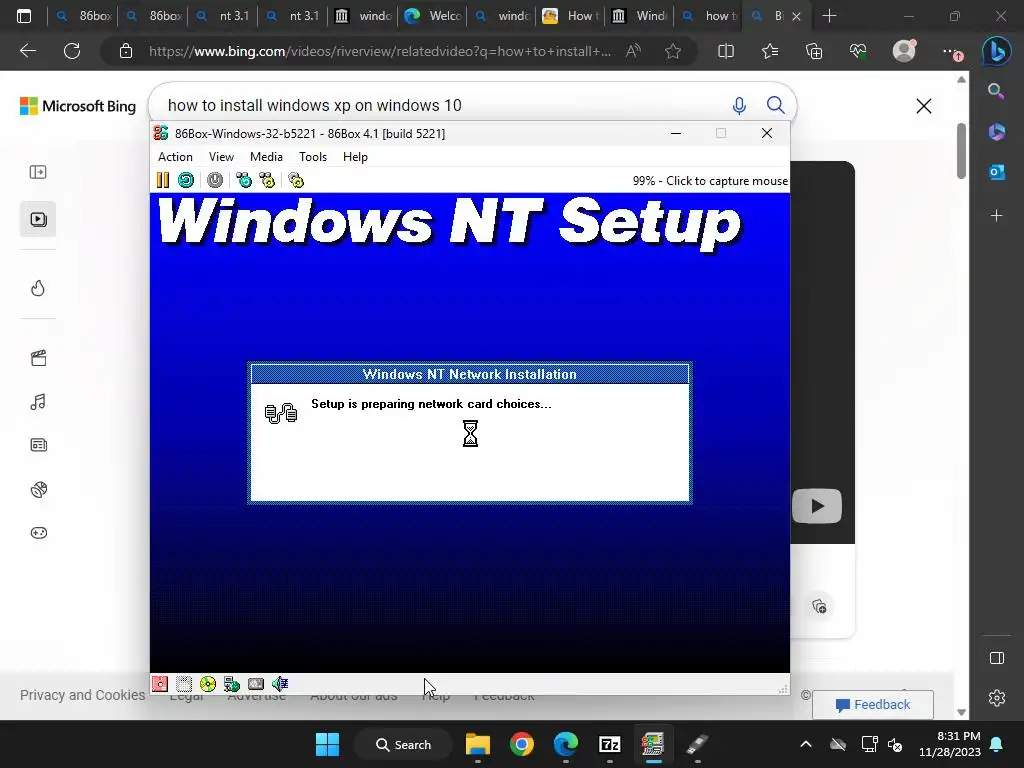Open the Bing sidebar expand panel icon
Viewport: 1024px width, 768px height.
click(x=38, y=172)
